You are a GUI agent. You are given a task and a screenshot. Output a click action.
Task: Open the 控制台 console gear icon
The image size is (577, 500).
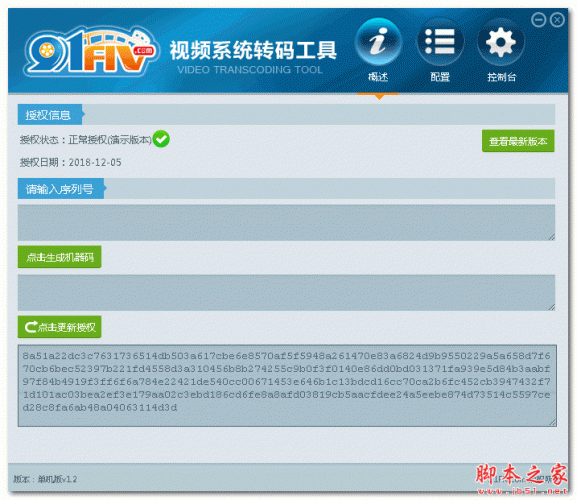click(501, 42)
